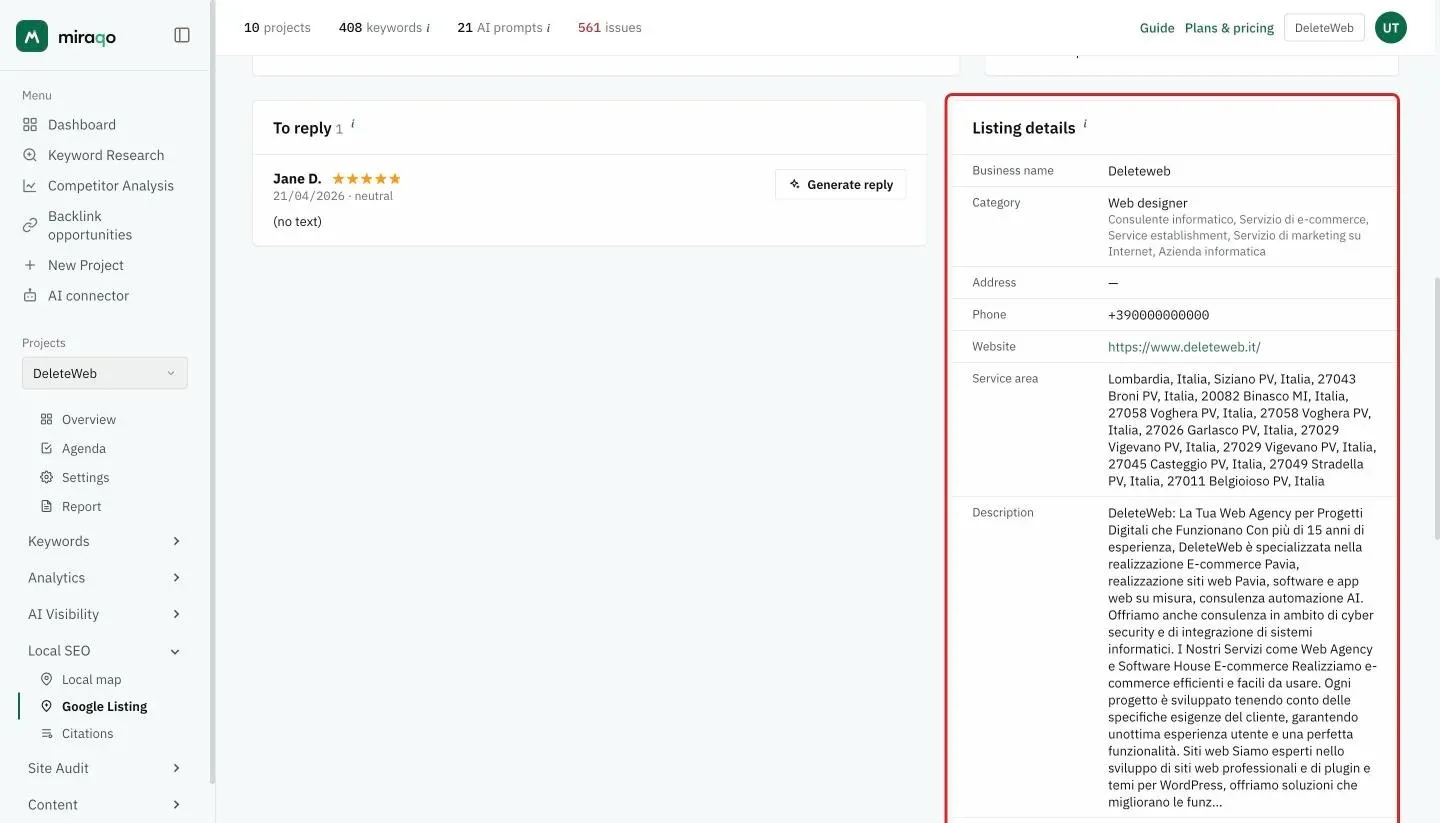Click the phone number +390000000000
Viewport: 1440px width, 823px height.
pyautogui.click(x=1158, y=315)
